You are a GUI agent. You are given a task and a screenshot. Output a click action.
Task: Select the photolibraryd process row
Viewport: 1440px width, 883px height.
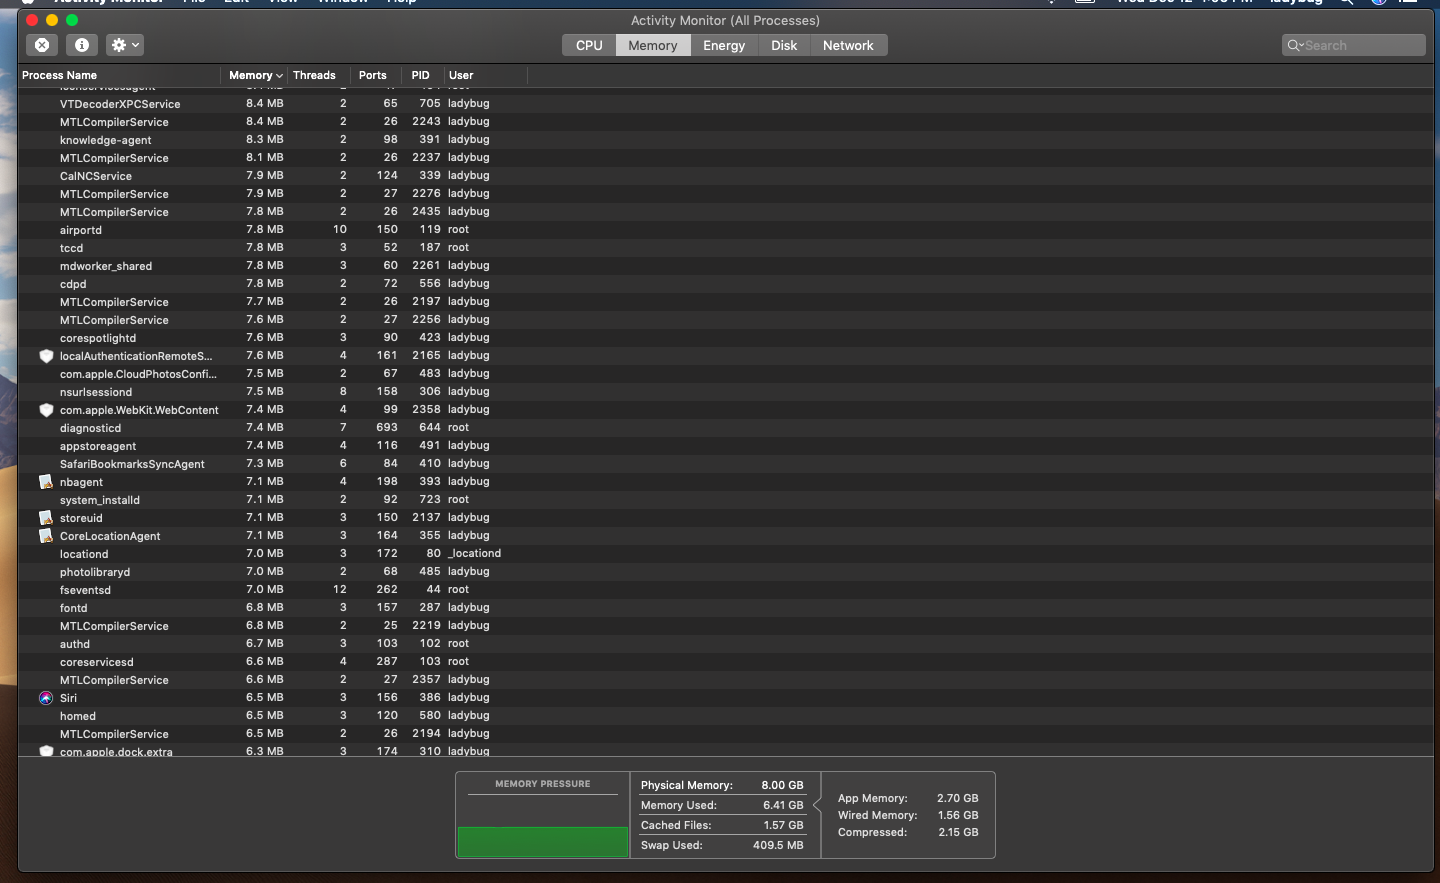click(x=725, y=572)
